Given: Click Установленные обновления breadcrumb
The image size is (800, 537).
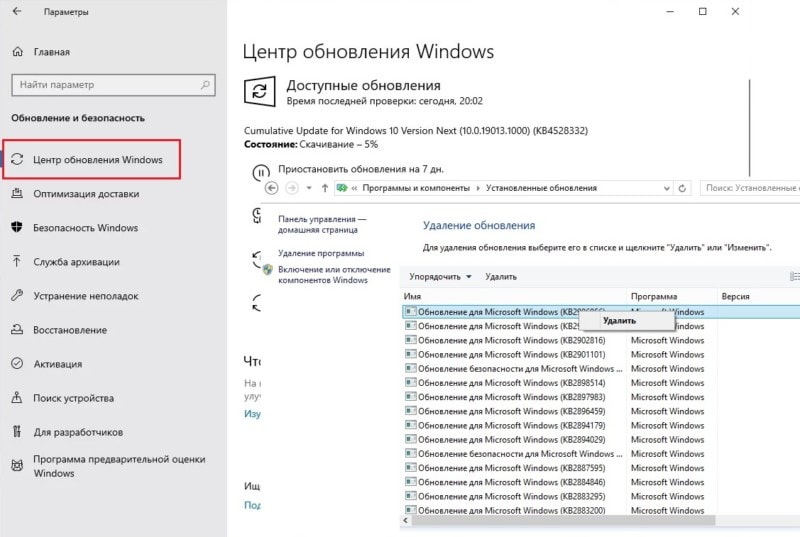Looking at the screenshot, I should click(x=541, y=188).
